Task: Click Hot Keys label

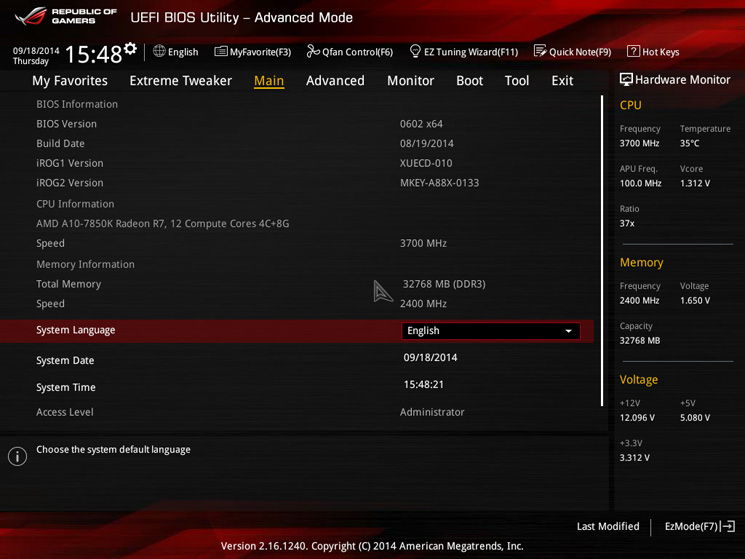Action: pyautogui.click(x=660, y=52)
